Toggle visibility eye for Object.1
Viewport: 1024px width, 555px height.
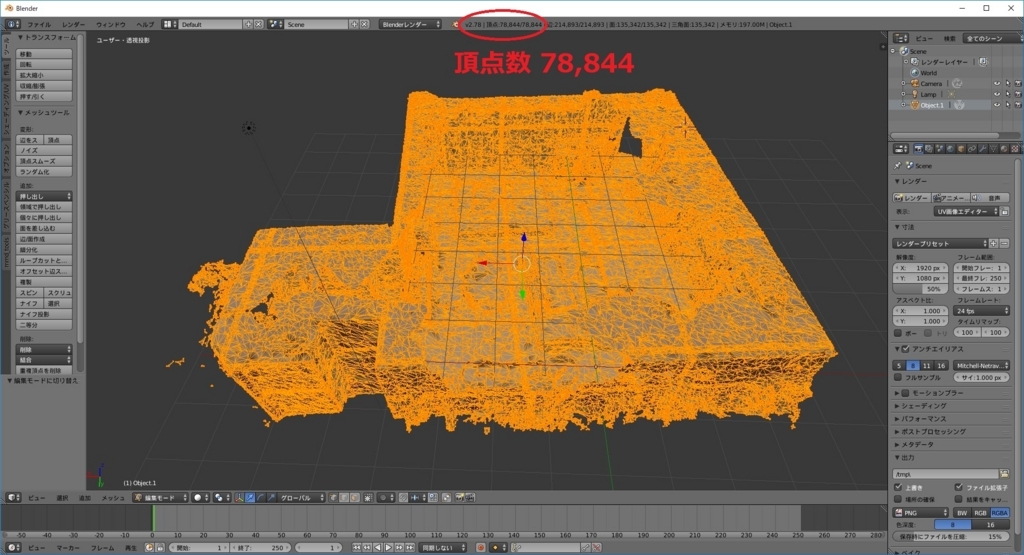point(997,104)
